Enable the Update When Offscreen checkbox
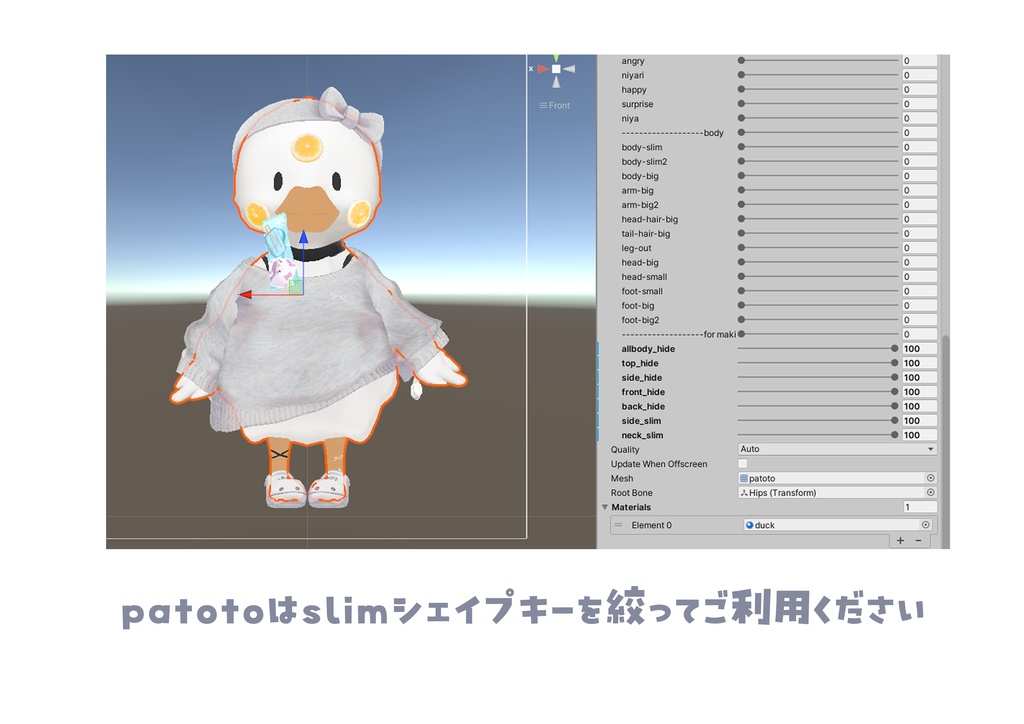Image resolution: width=1024 pixels, height=724 pixels. 743,463
